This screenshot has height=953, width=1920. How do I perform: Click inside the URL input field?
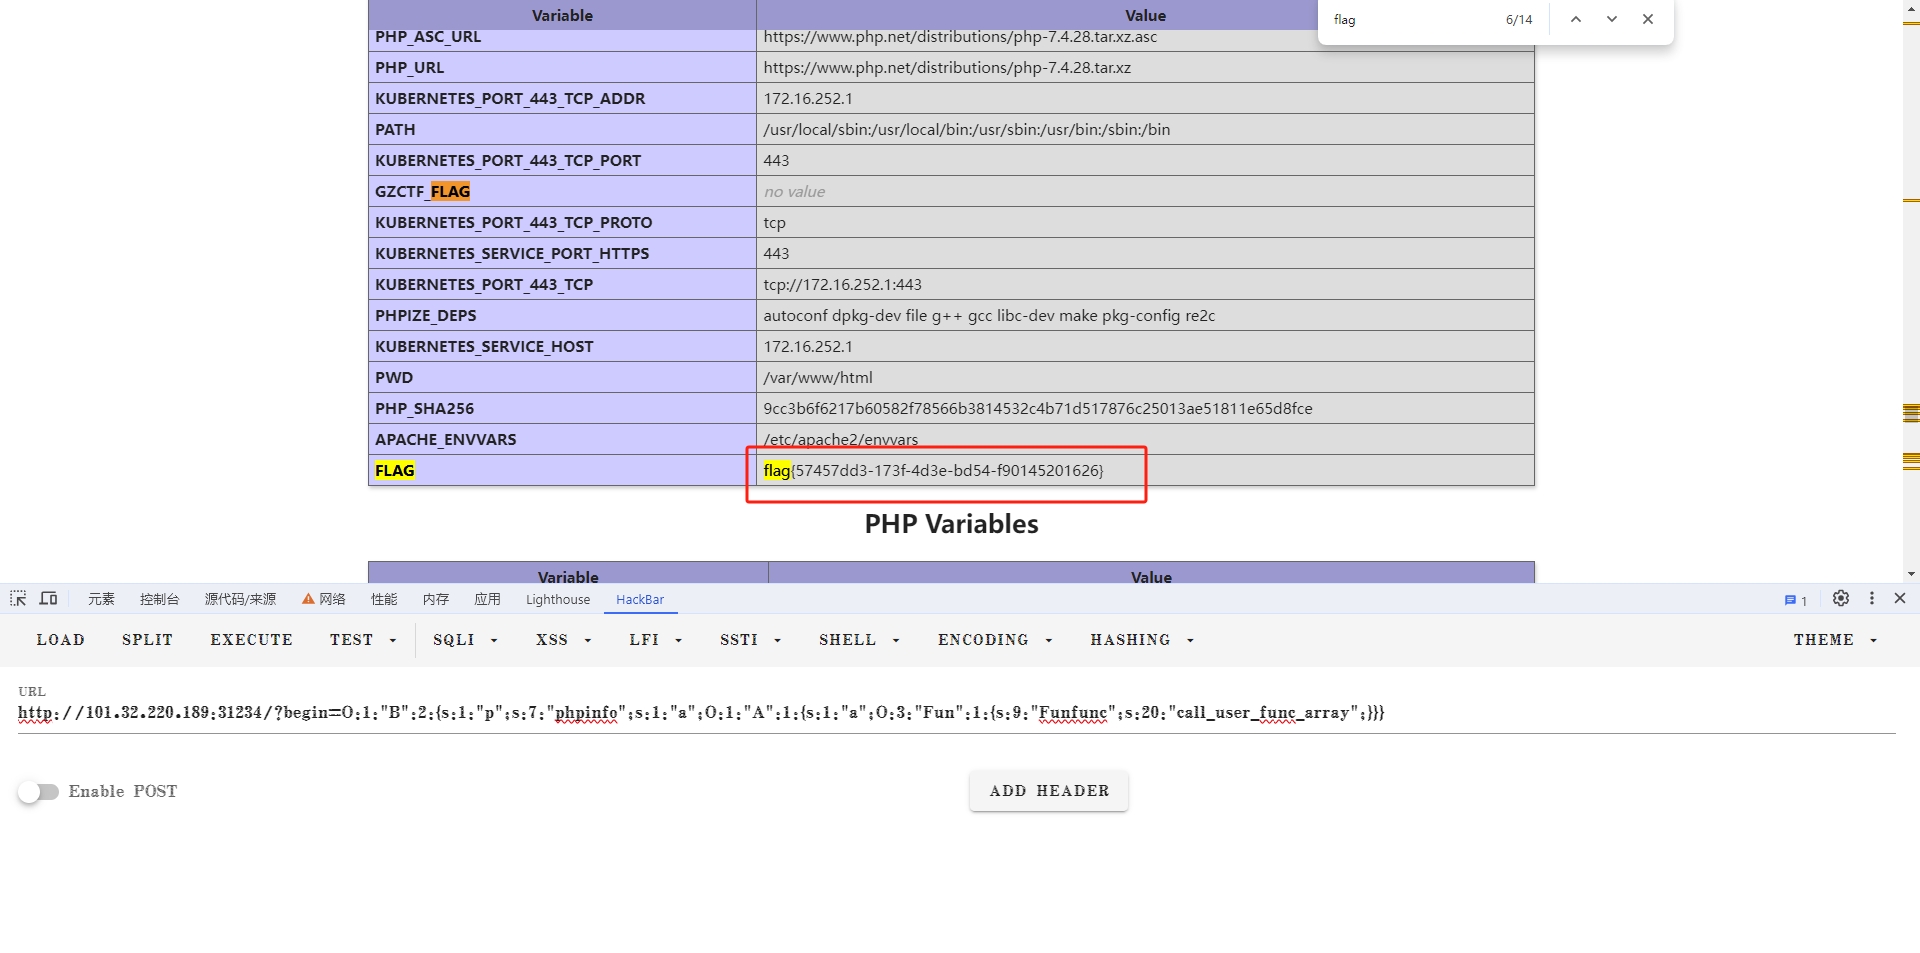click(x=700, y=712)
